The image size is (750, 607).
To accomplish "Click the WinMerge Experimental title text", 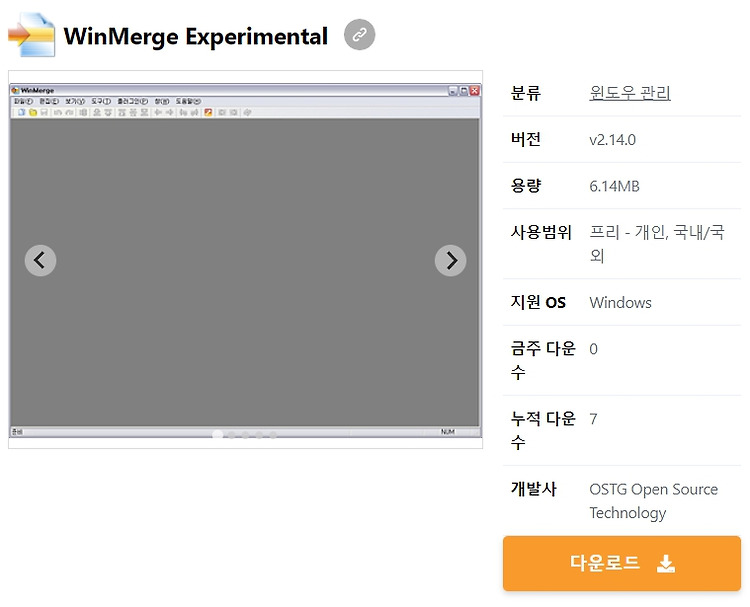I will click(x=196, y=36).
